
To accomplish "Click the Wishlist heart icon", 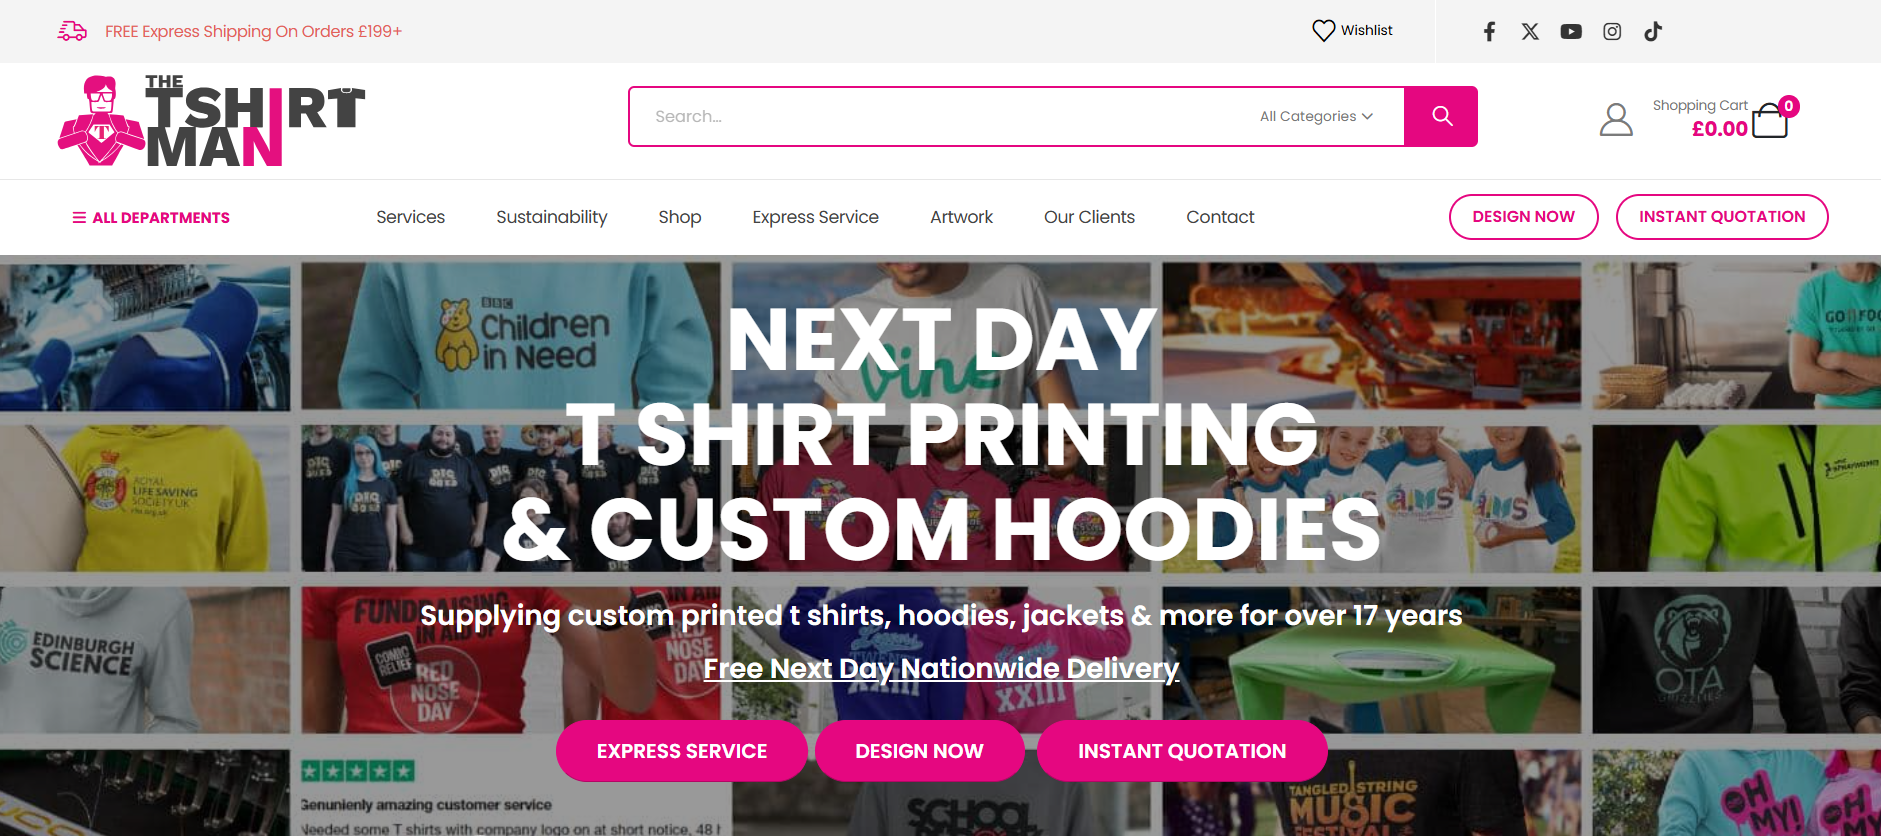I will point(1323,30).
